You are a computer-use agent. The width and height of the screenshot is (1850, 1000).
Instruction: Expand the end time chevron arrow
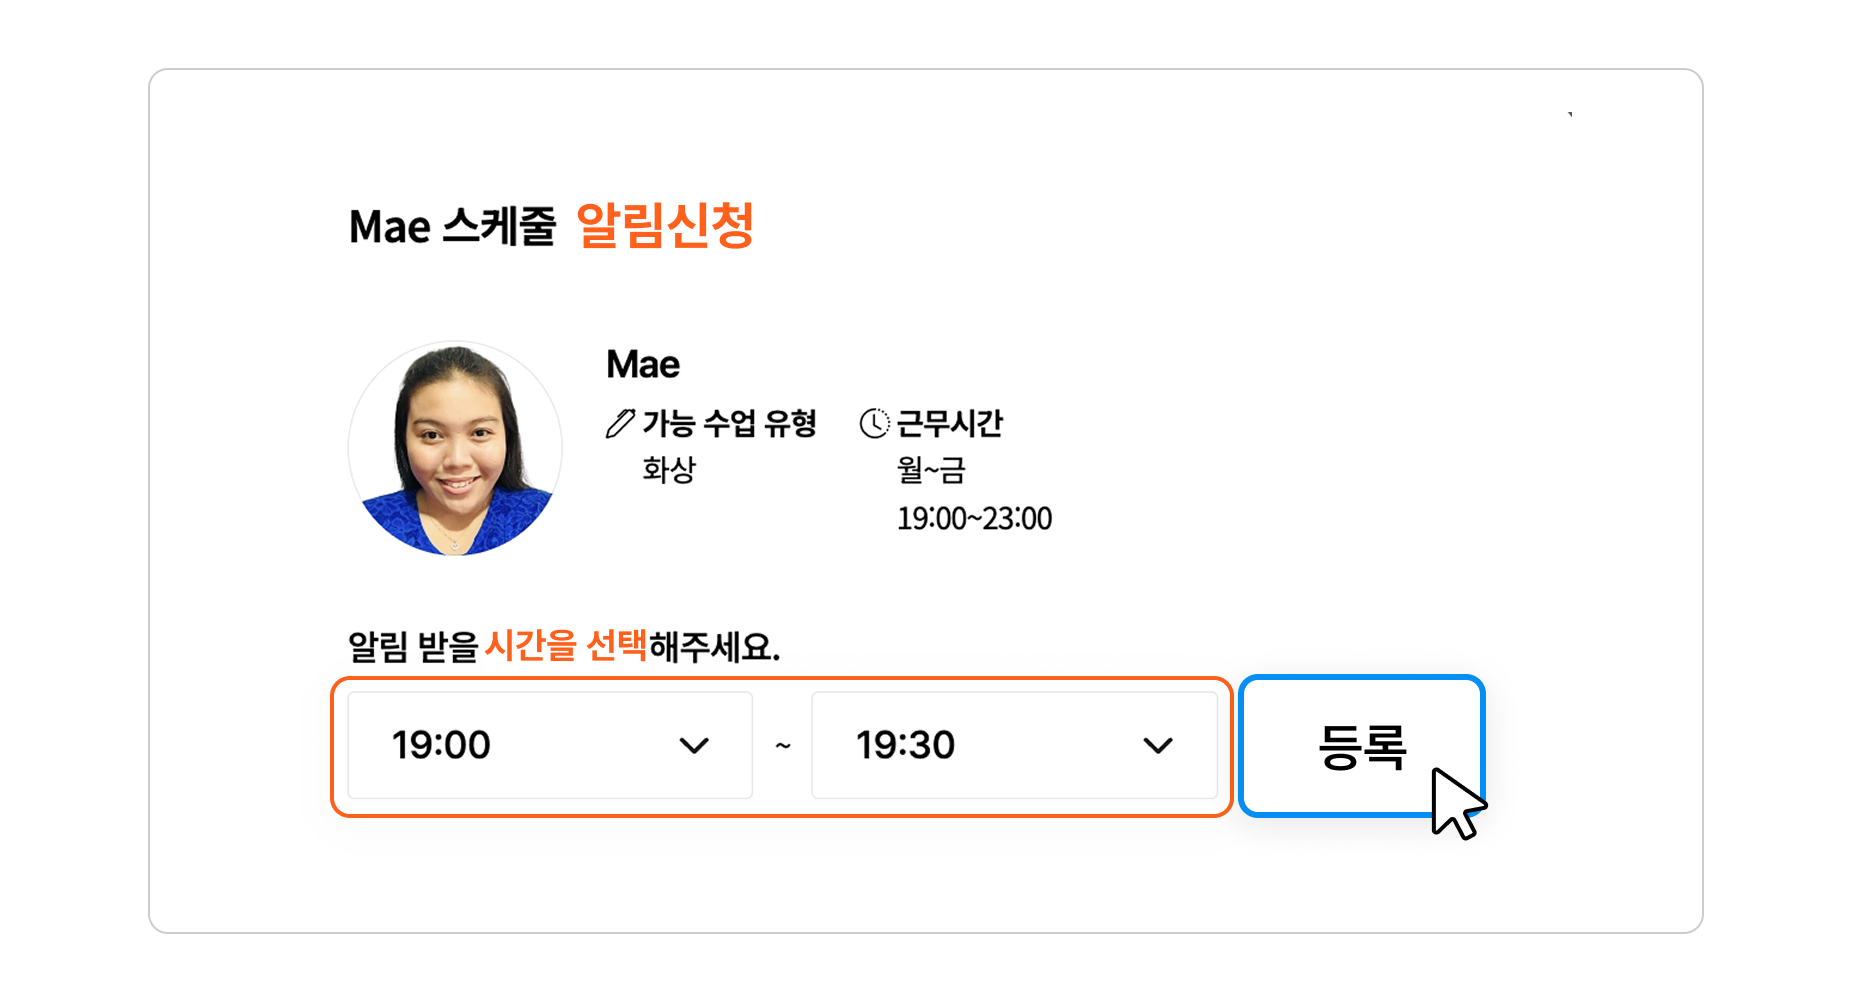click(1158, 746)
